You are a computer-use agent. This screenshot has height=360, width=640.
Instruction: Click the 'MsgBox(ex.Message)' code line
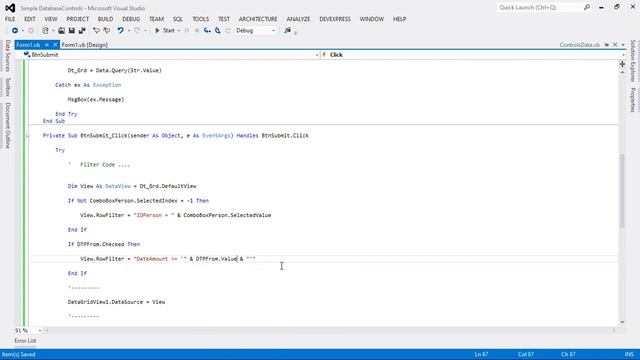click(x=96, y=99)
